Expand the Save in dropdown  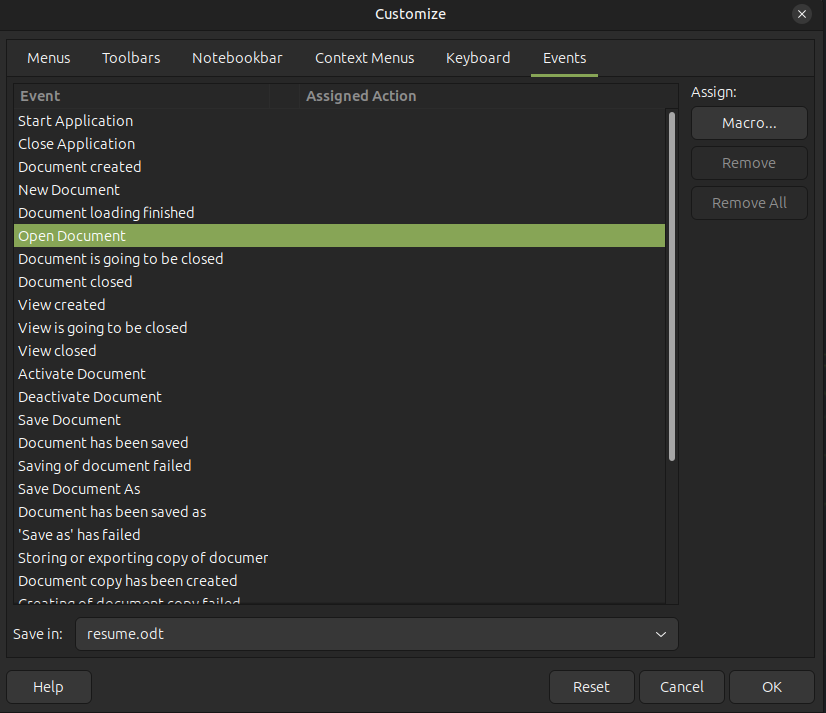coord(377,634)
